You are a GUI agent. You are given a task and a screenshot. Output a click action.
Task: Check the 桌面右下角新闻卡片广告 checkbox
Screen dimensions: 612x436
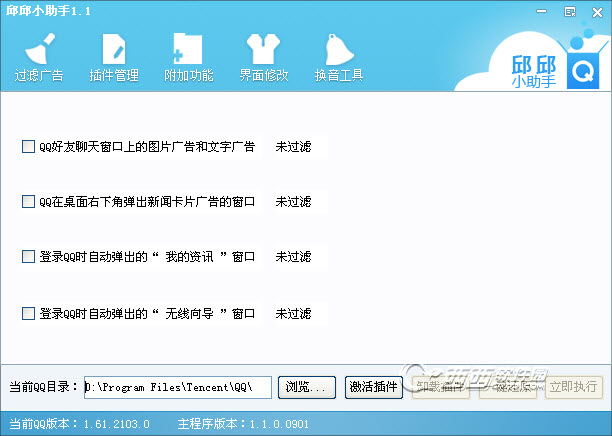pos(28,201)
